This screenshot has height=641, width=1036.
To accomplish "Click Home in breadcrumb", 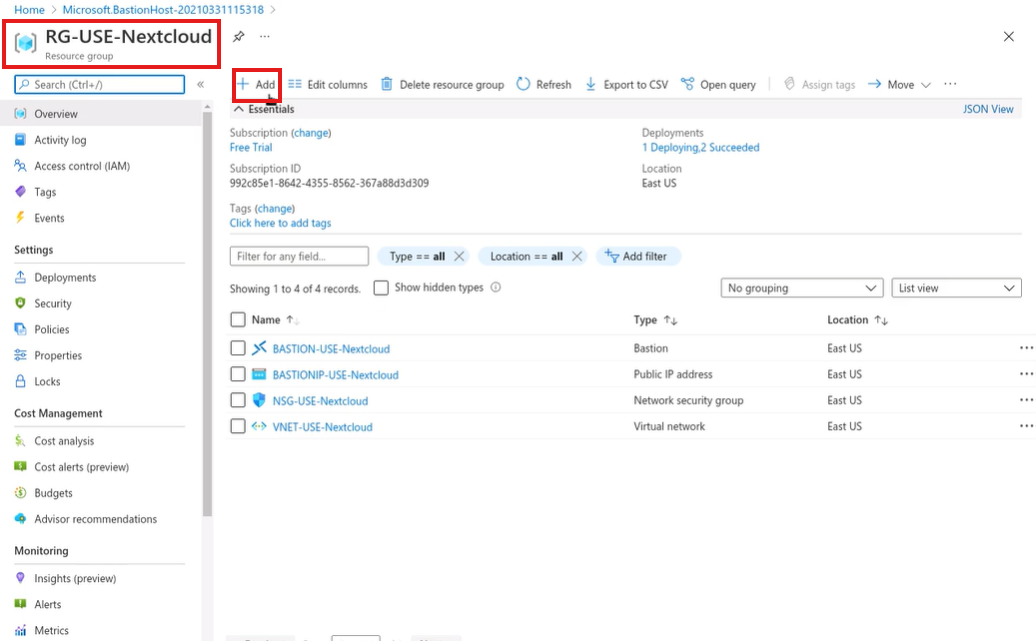I will [29, 10].
